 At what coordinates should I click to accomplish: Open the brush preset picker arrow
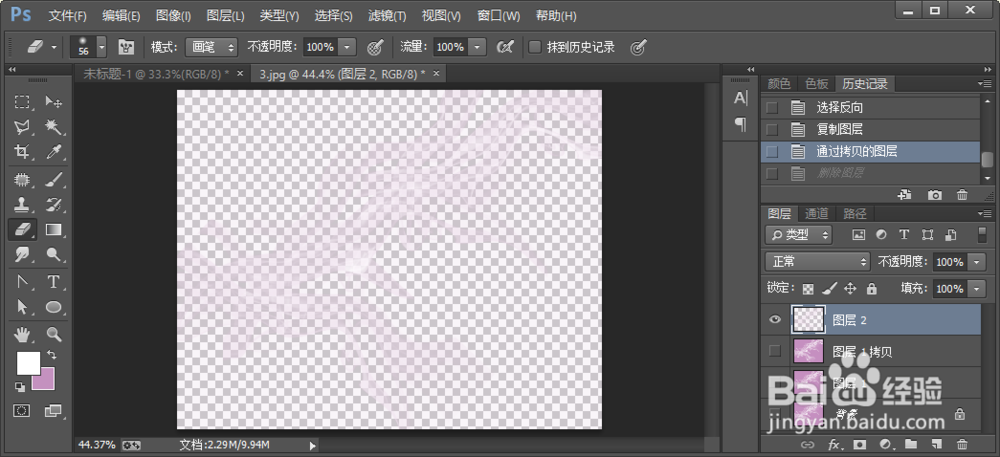point(101,47)
